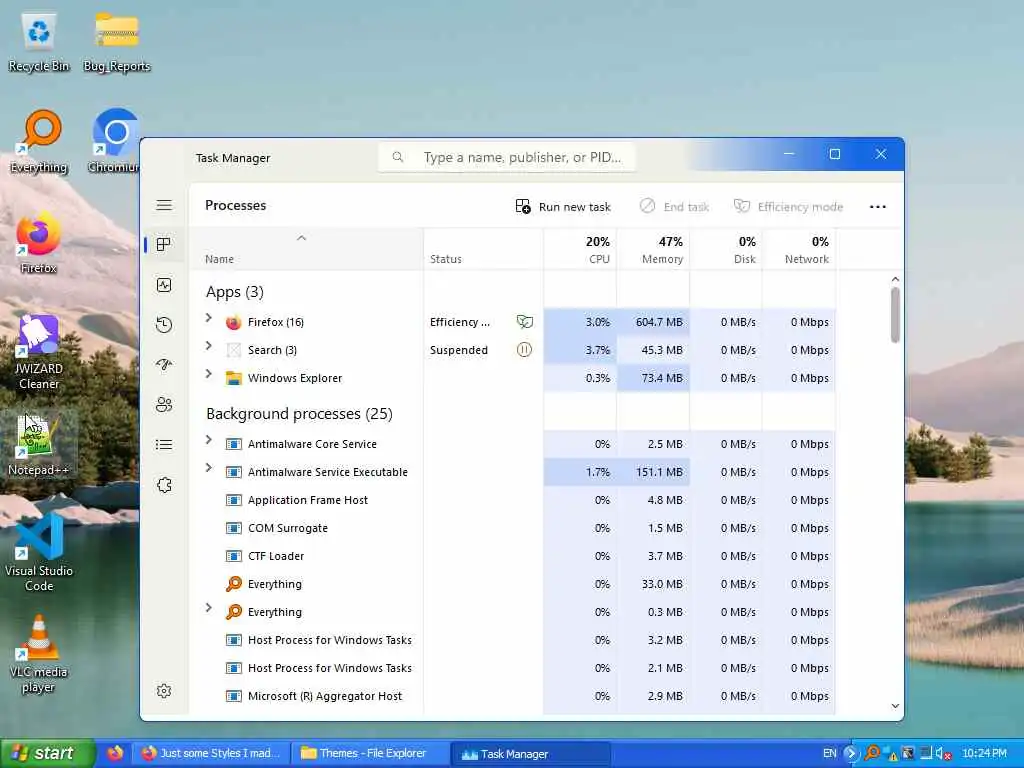Sort processes by Network column
The width and height of the screenshot is (1024, 768).
[799, 249]
